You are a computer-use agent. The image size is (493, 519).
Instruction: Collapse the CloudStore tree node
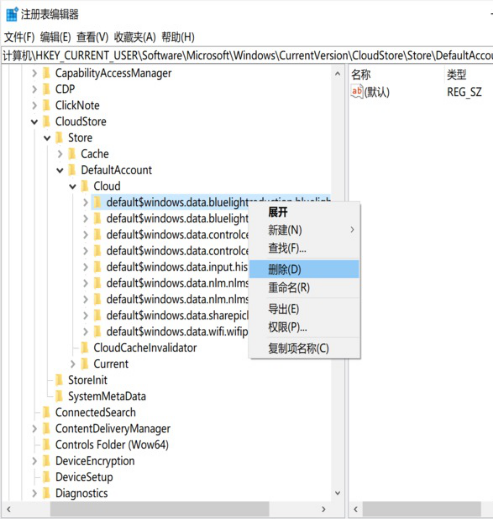[34, 122]
